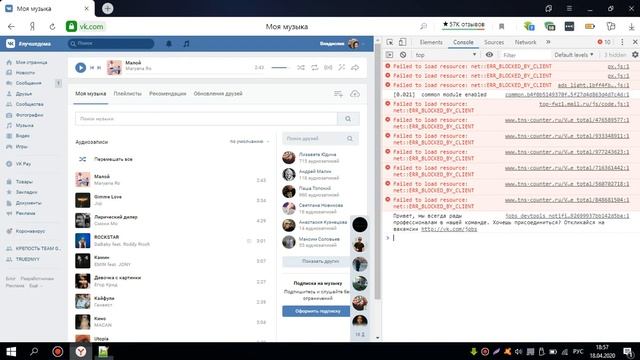The height and width of the screenshot is (360, 640).
Task: Toggle the live expression eye icon
Action: pos(489,55)
